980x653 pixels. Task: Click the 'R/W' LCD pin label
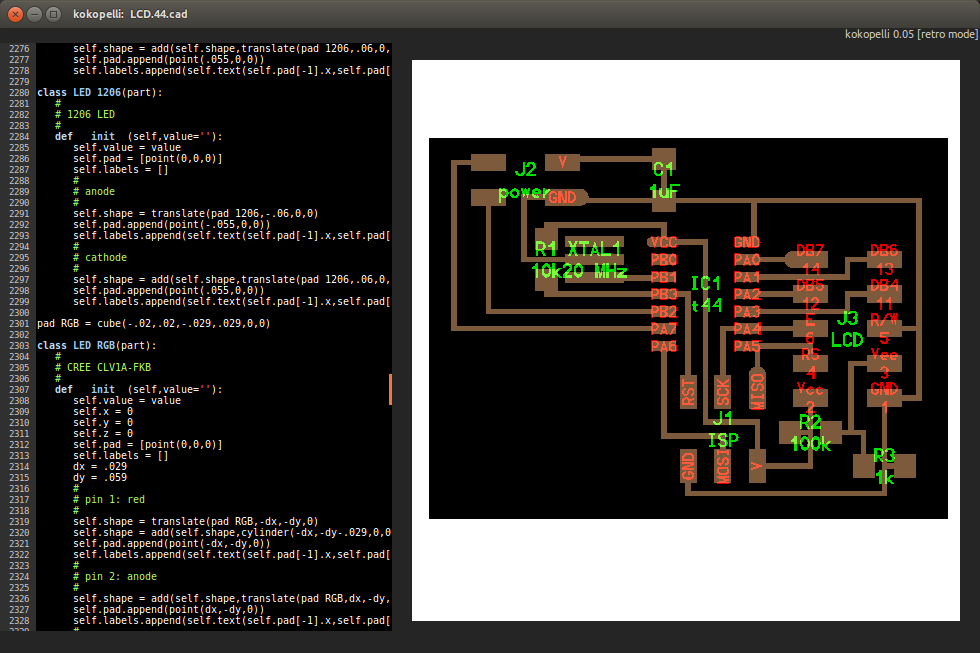(884, 320)
